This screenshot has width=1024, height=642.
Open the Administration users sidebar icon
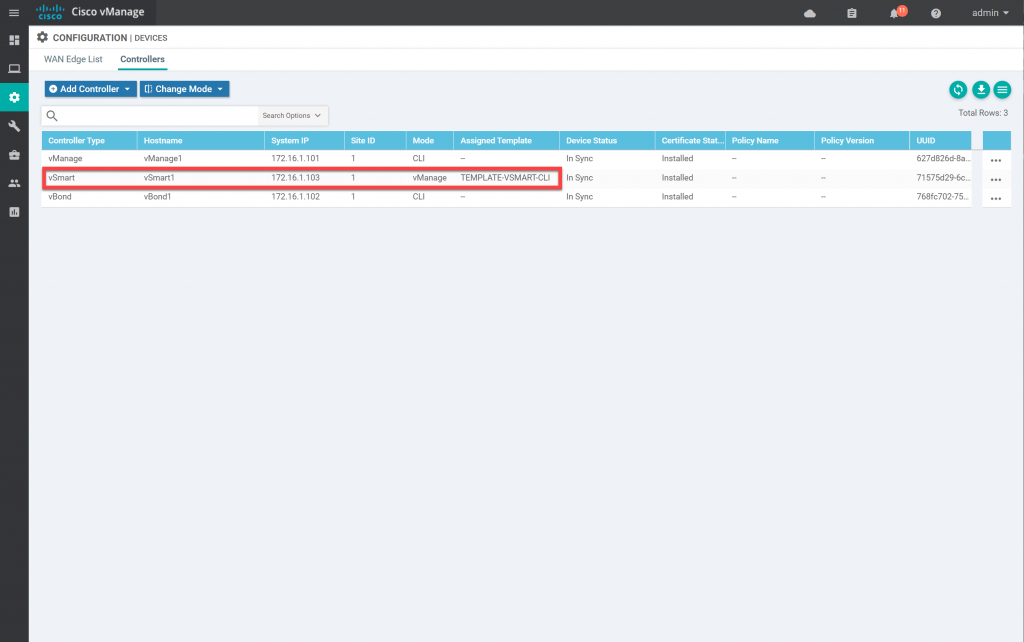14,184
